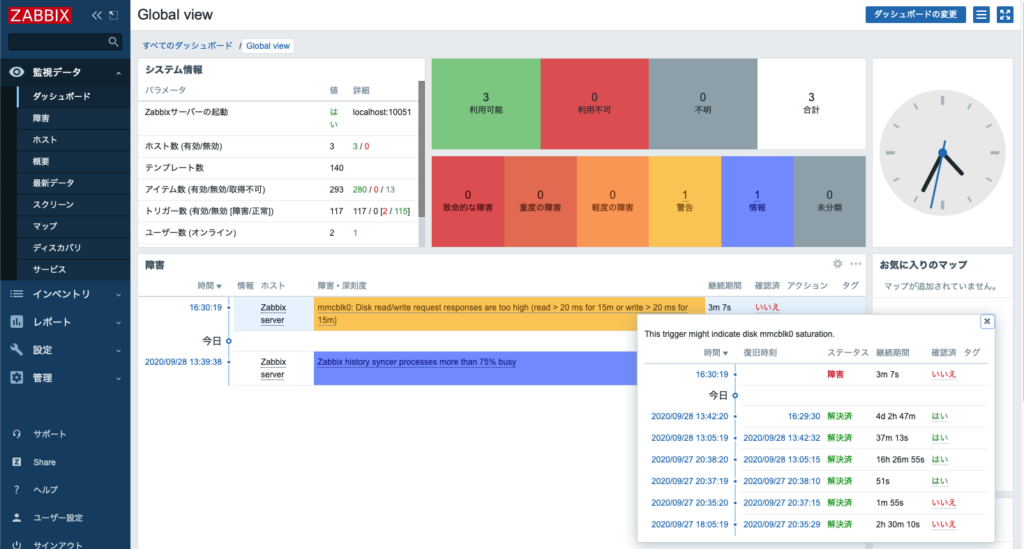Open the 最新データ menu item

pos(54,183)
